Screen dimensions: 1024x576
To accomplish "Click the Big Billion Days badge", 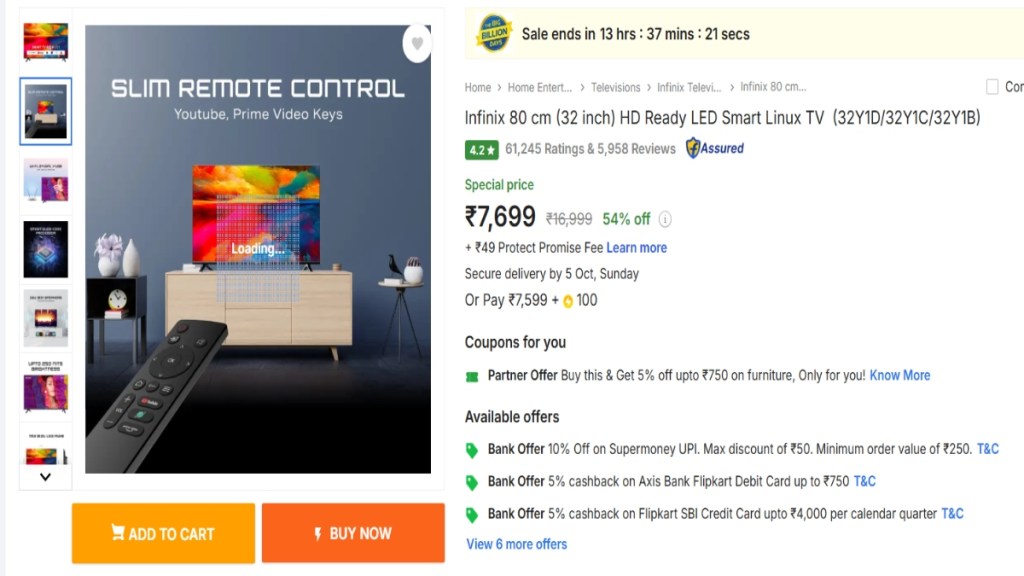I will pos(494,33).
